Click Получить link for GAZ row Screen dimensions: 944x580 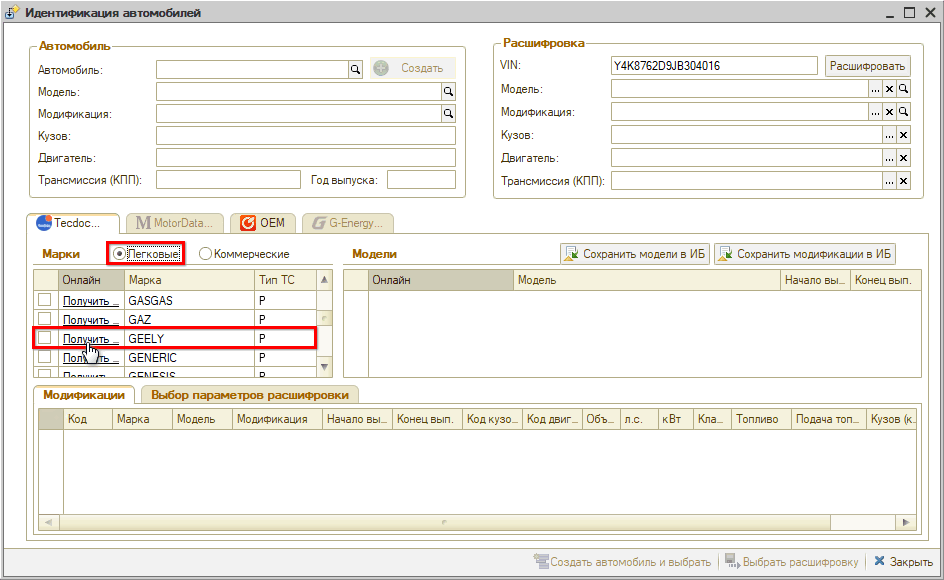[x=91, y=319]
